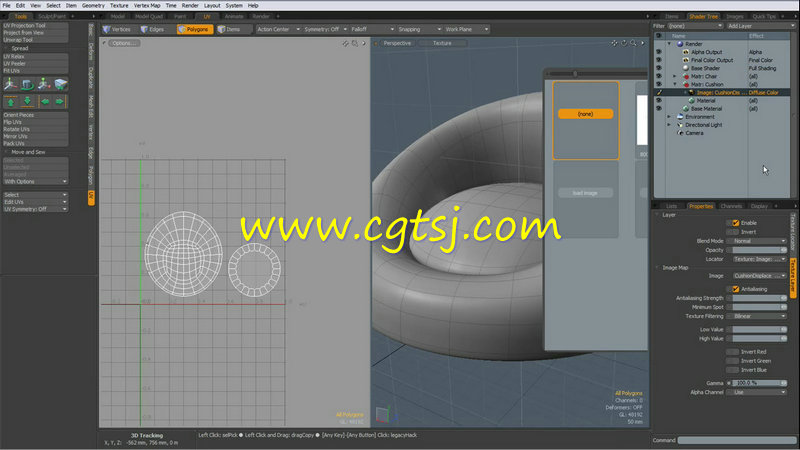Check the Invert Blue checkbox

tap(735, 370)
